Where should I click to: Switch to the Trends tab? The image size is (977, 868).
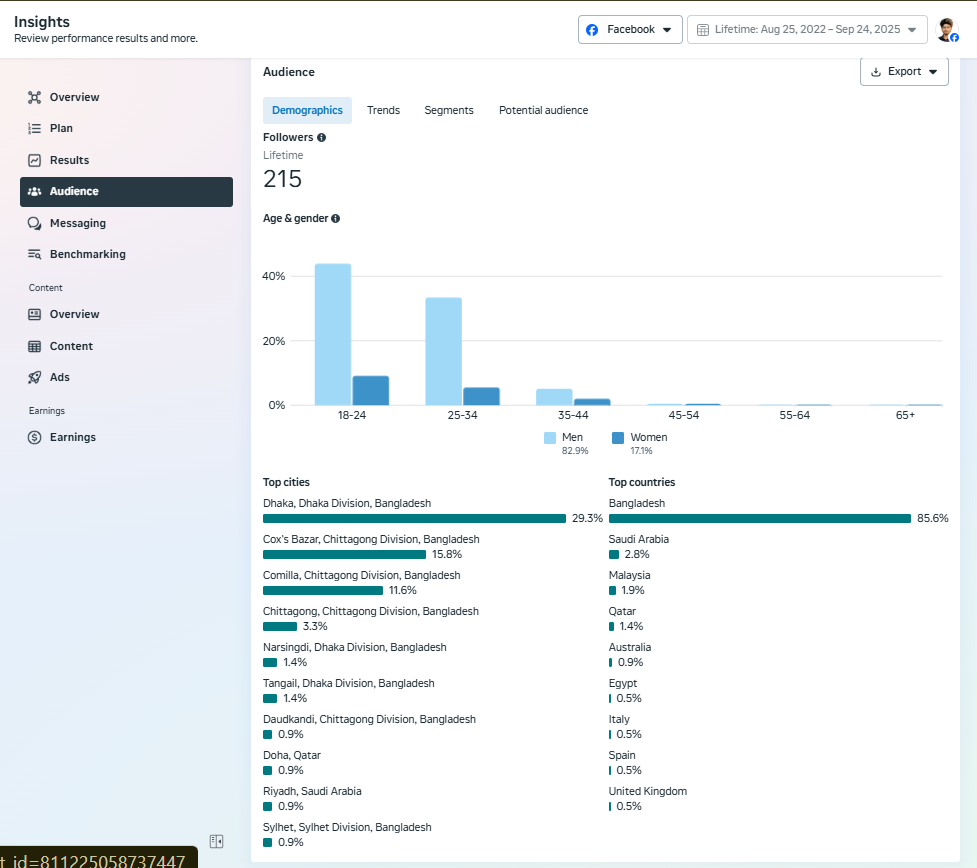click(383, 110)
